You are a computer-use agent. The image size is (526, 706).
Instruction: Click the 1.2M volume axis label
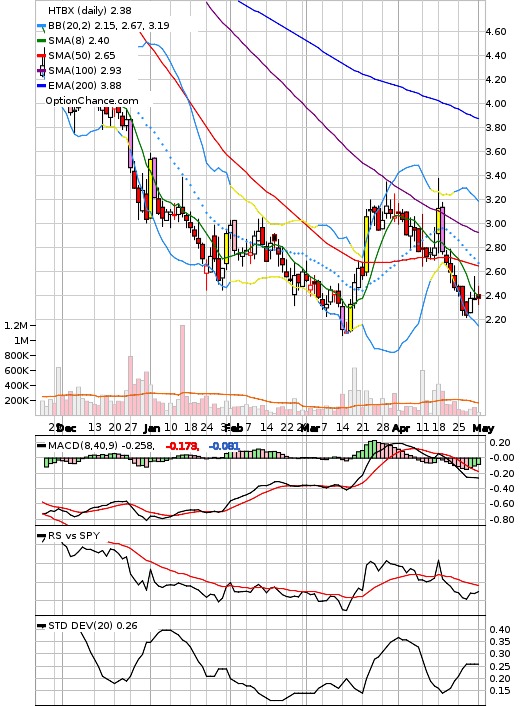tap(16, 326)
